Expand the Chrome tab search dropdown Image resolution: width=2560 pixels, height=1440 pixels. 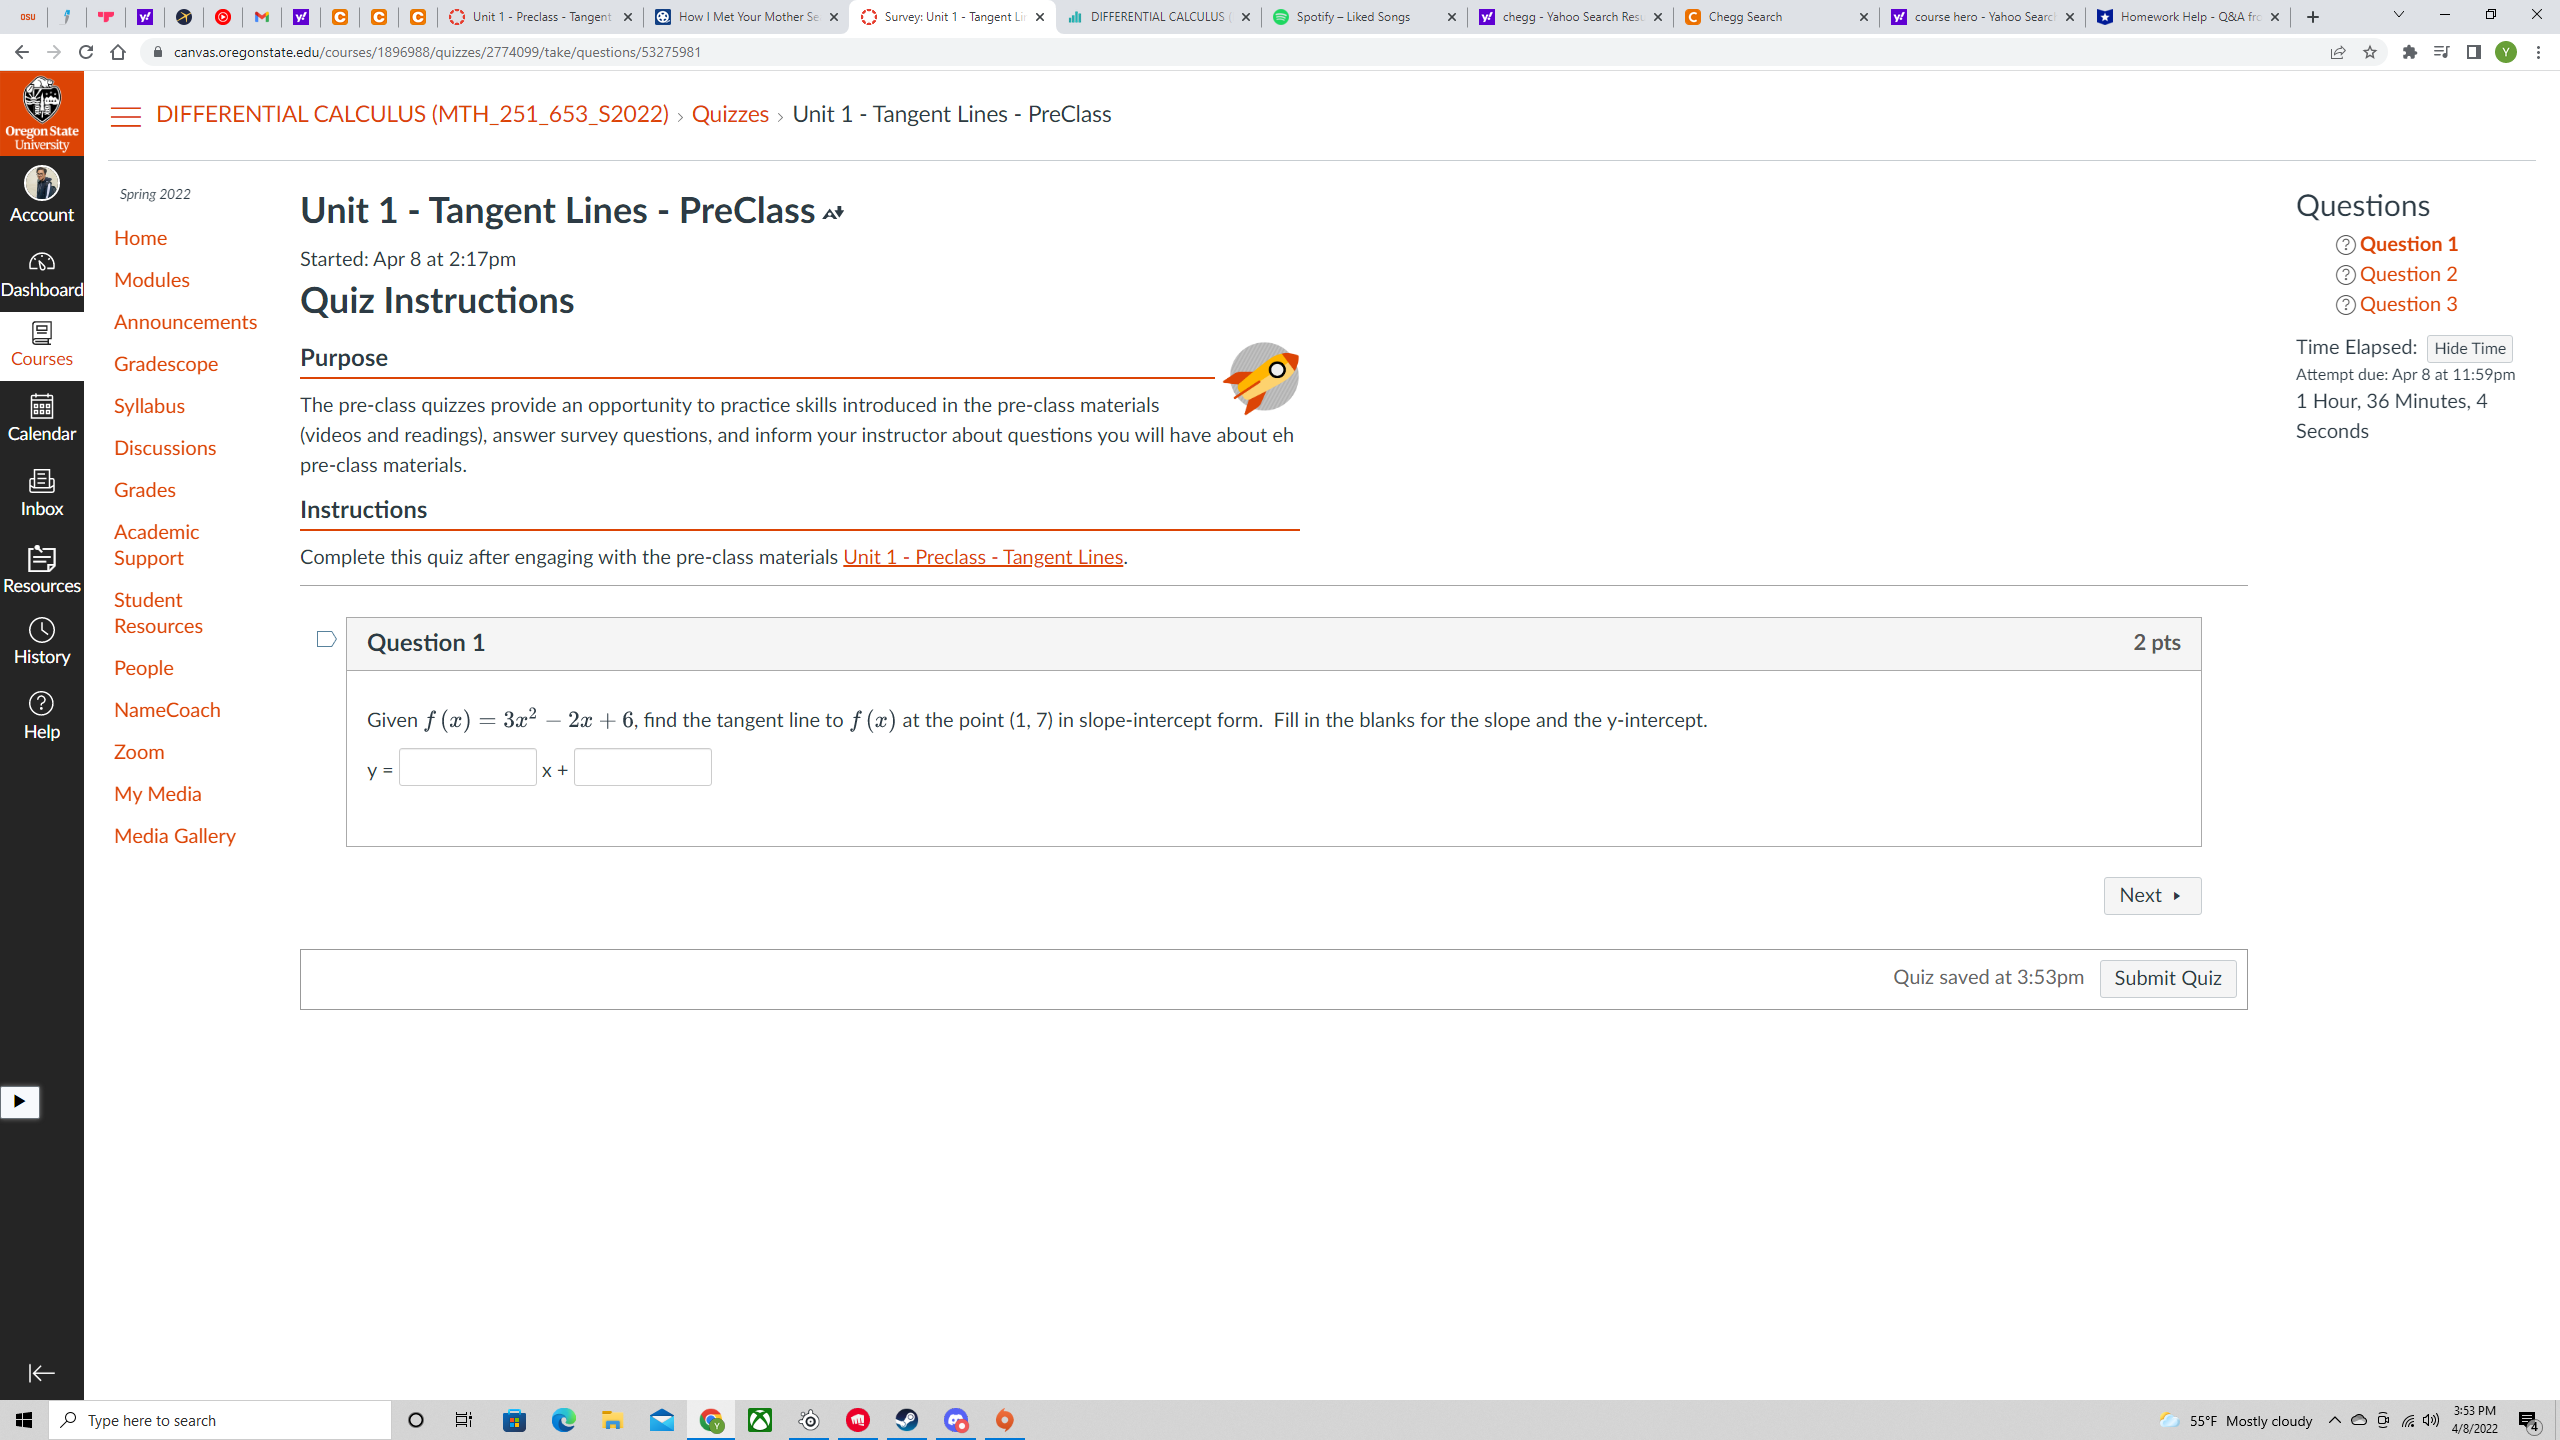point(2397,16)
